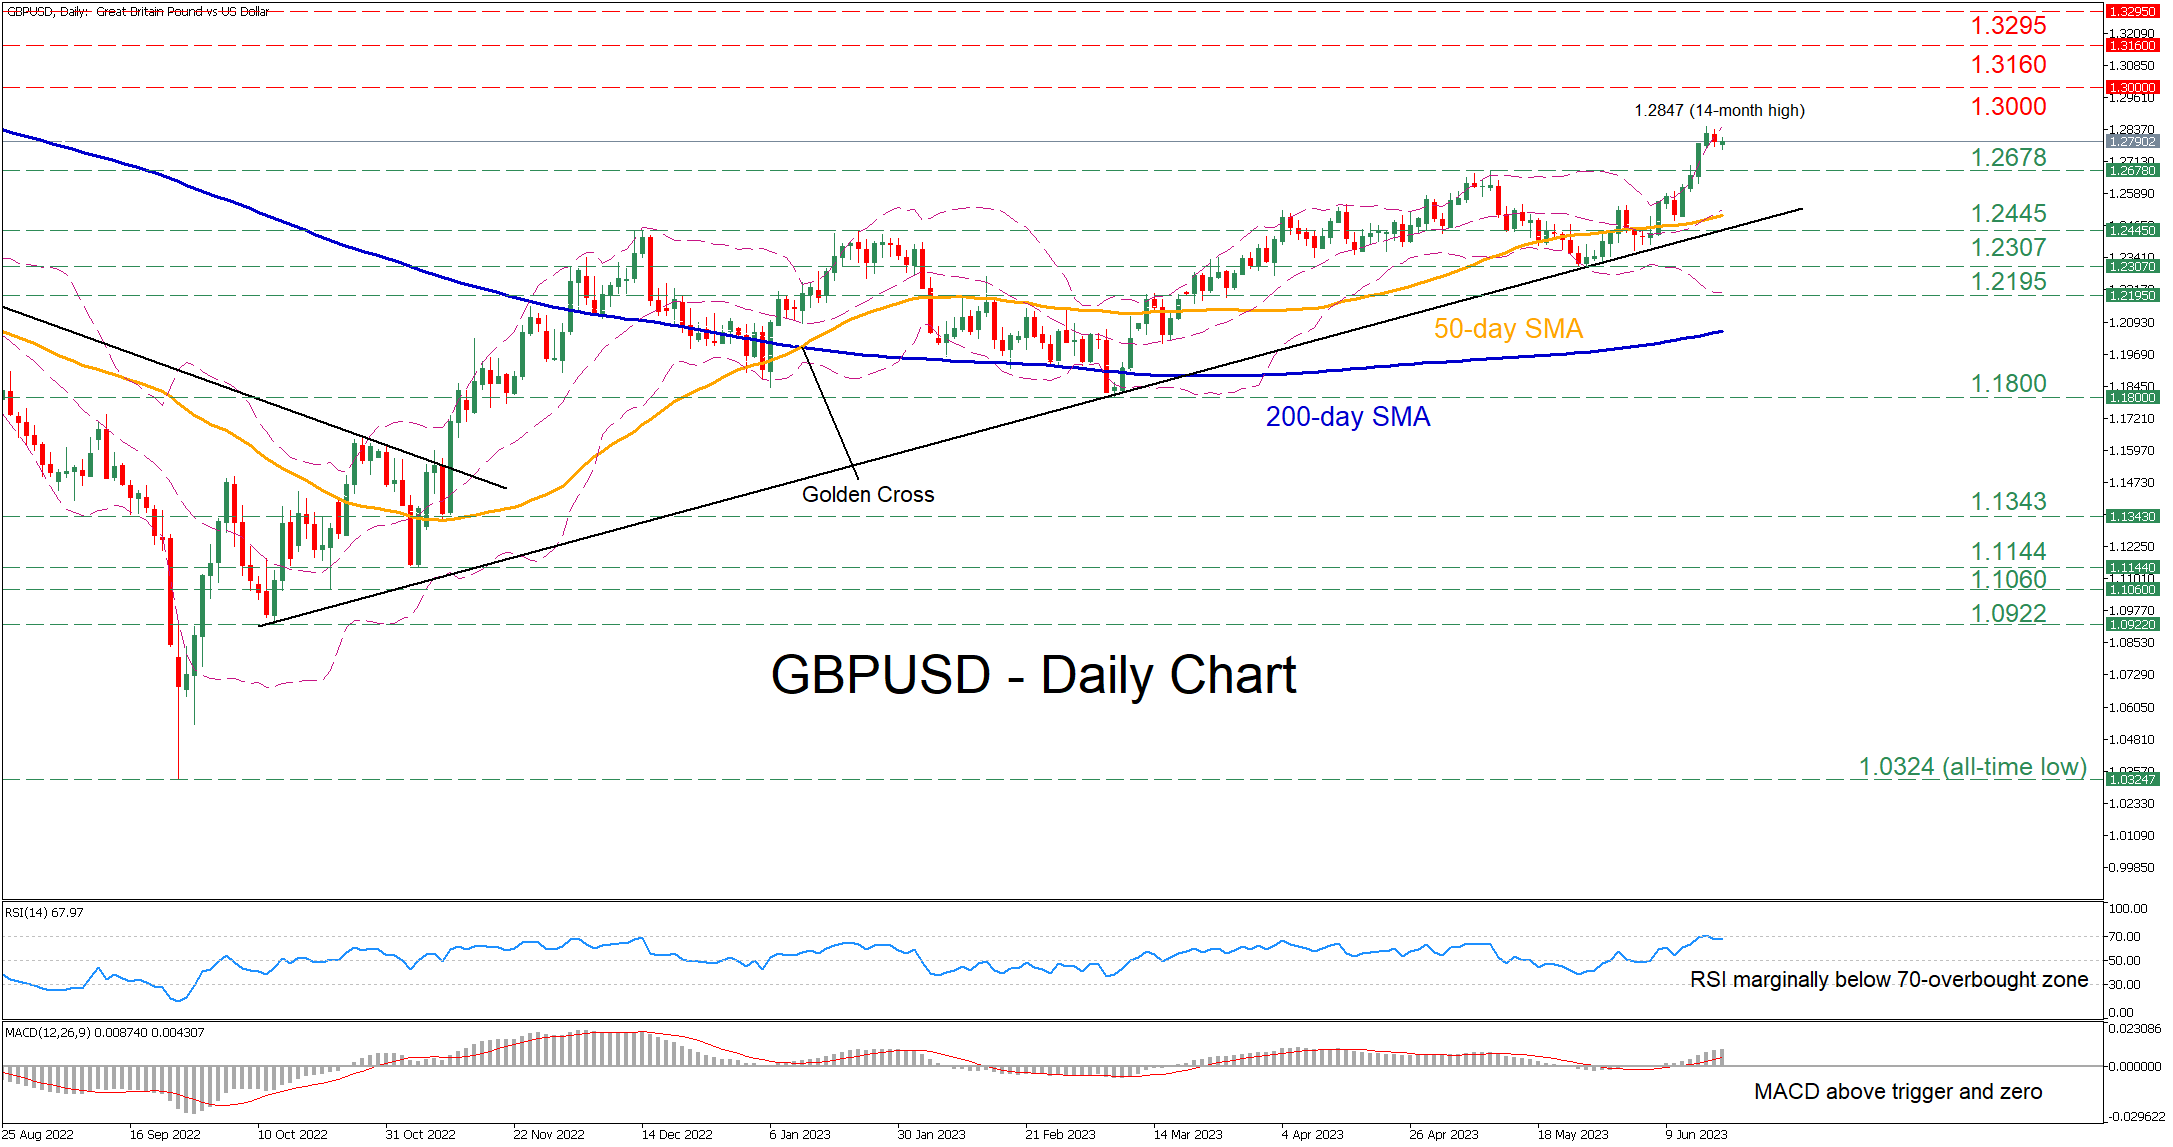
Task: Click the 1.0324 all-time low label
Action: click(1972, 767)
